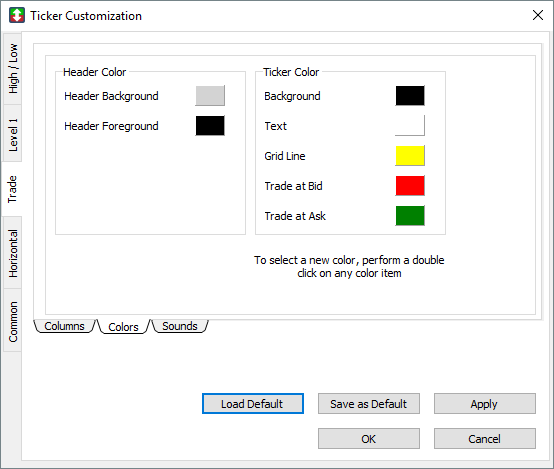Choose the white Text color swatch
Image resolution: width=554 pixels, height=469 pixels.
tap(410, 125)
